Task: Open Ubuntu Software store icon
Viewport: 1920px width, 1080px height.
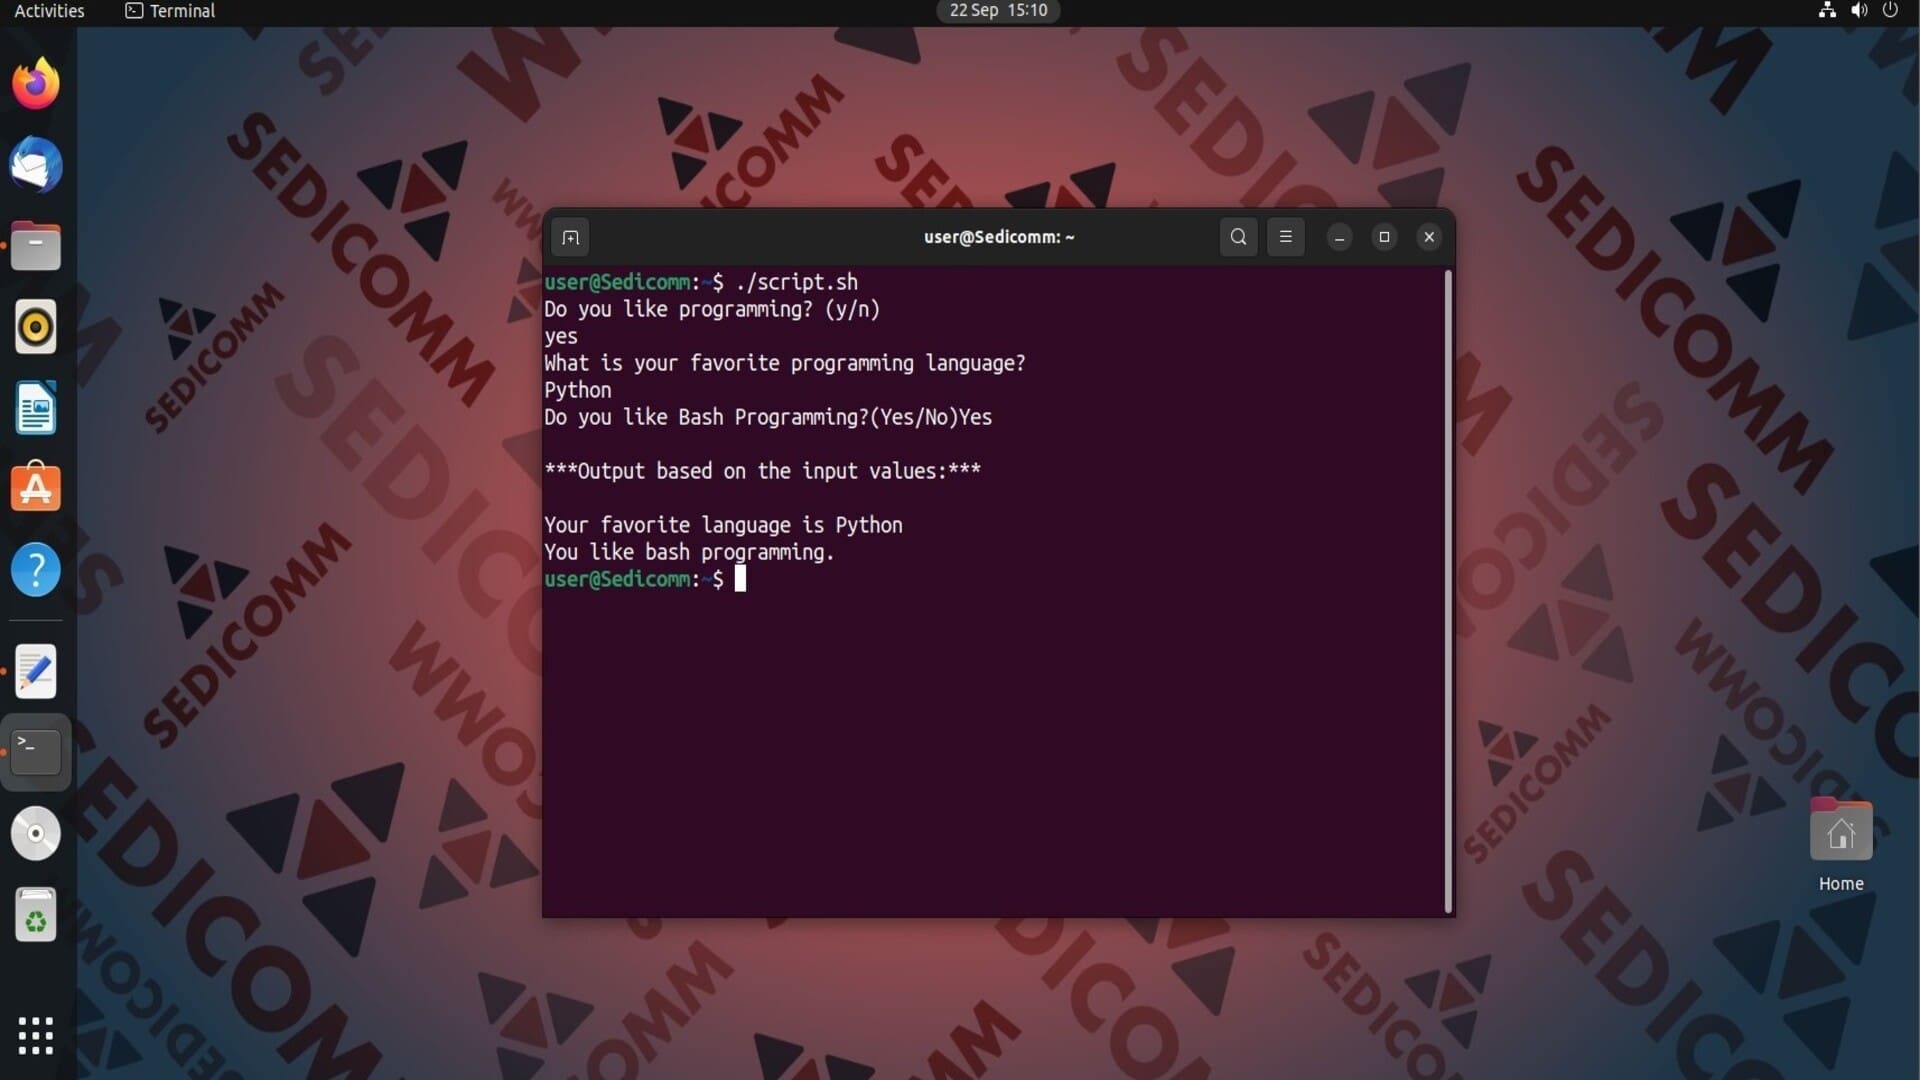Action: click(x=36, y=488)
